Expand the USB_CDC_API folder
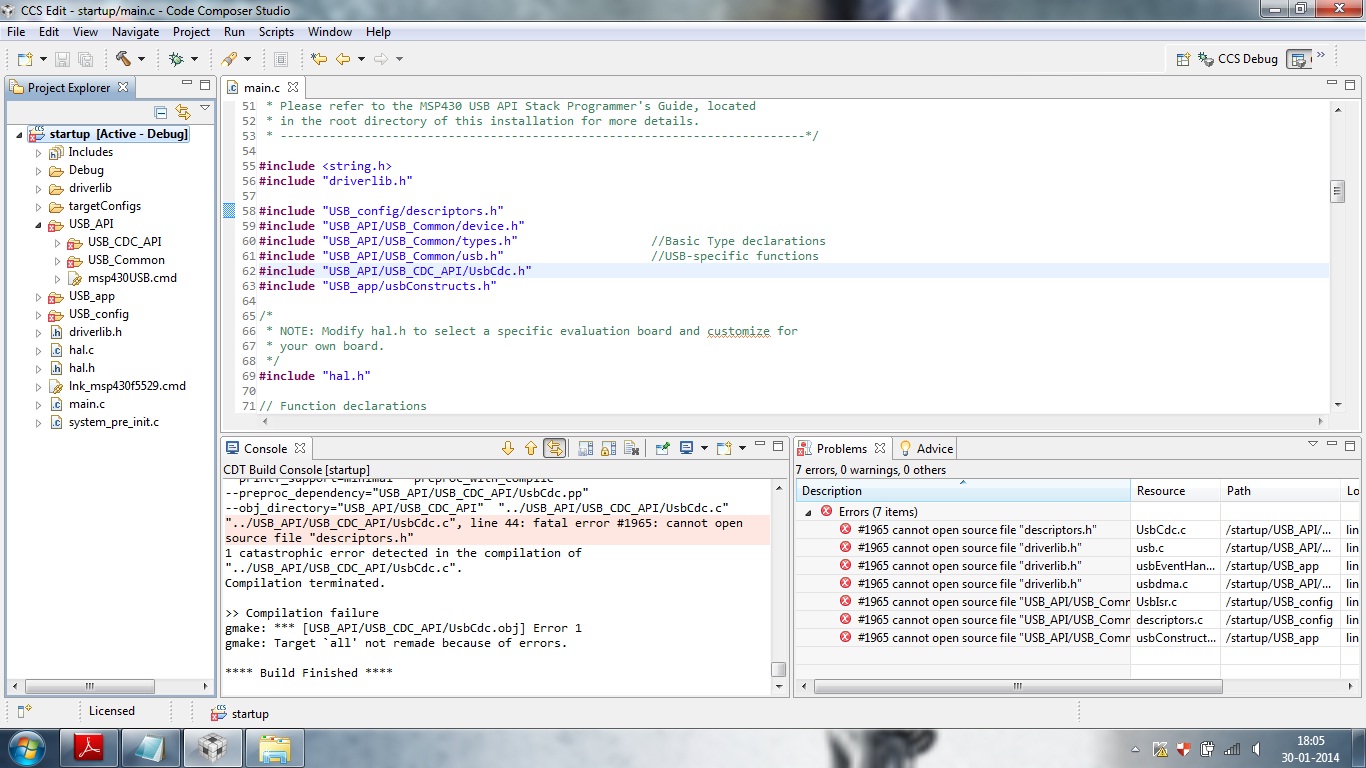This screenshot has height=768, width=1366. pyautogui.click(x=57, y=242)
